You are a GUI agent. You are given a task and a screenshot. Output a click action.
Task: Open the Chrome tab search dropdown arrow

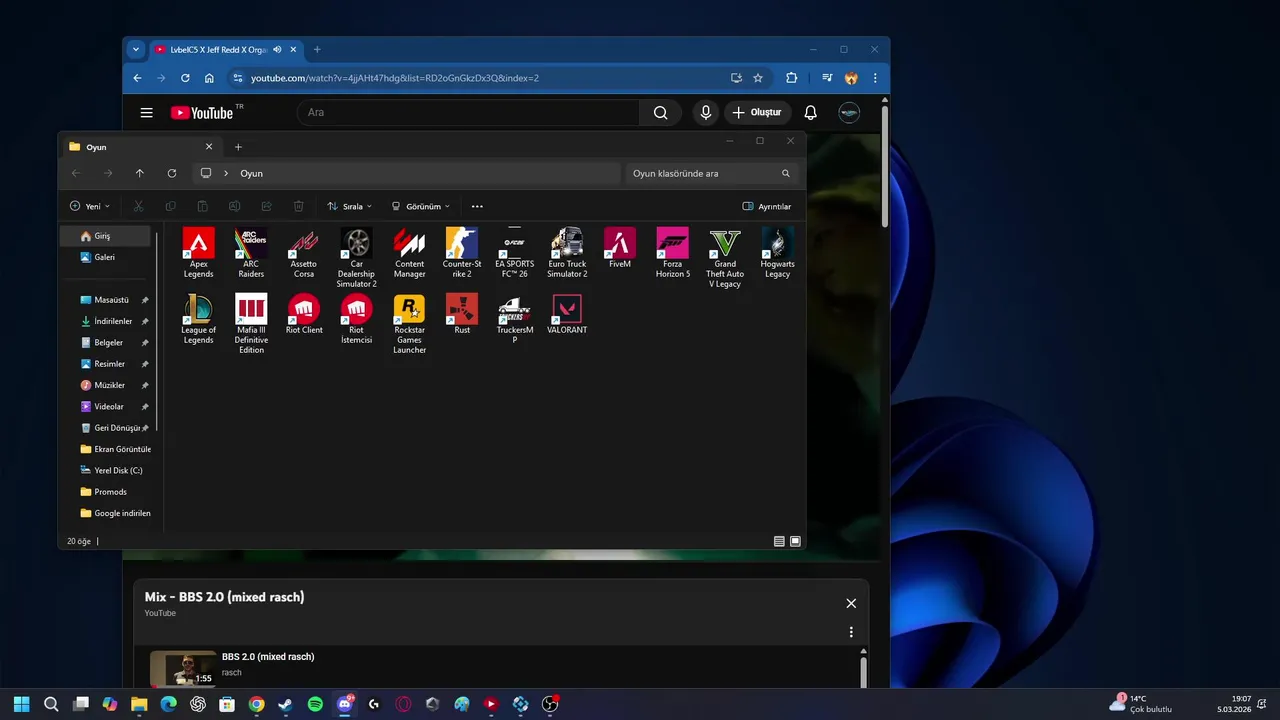(136, 49)
